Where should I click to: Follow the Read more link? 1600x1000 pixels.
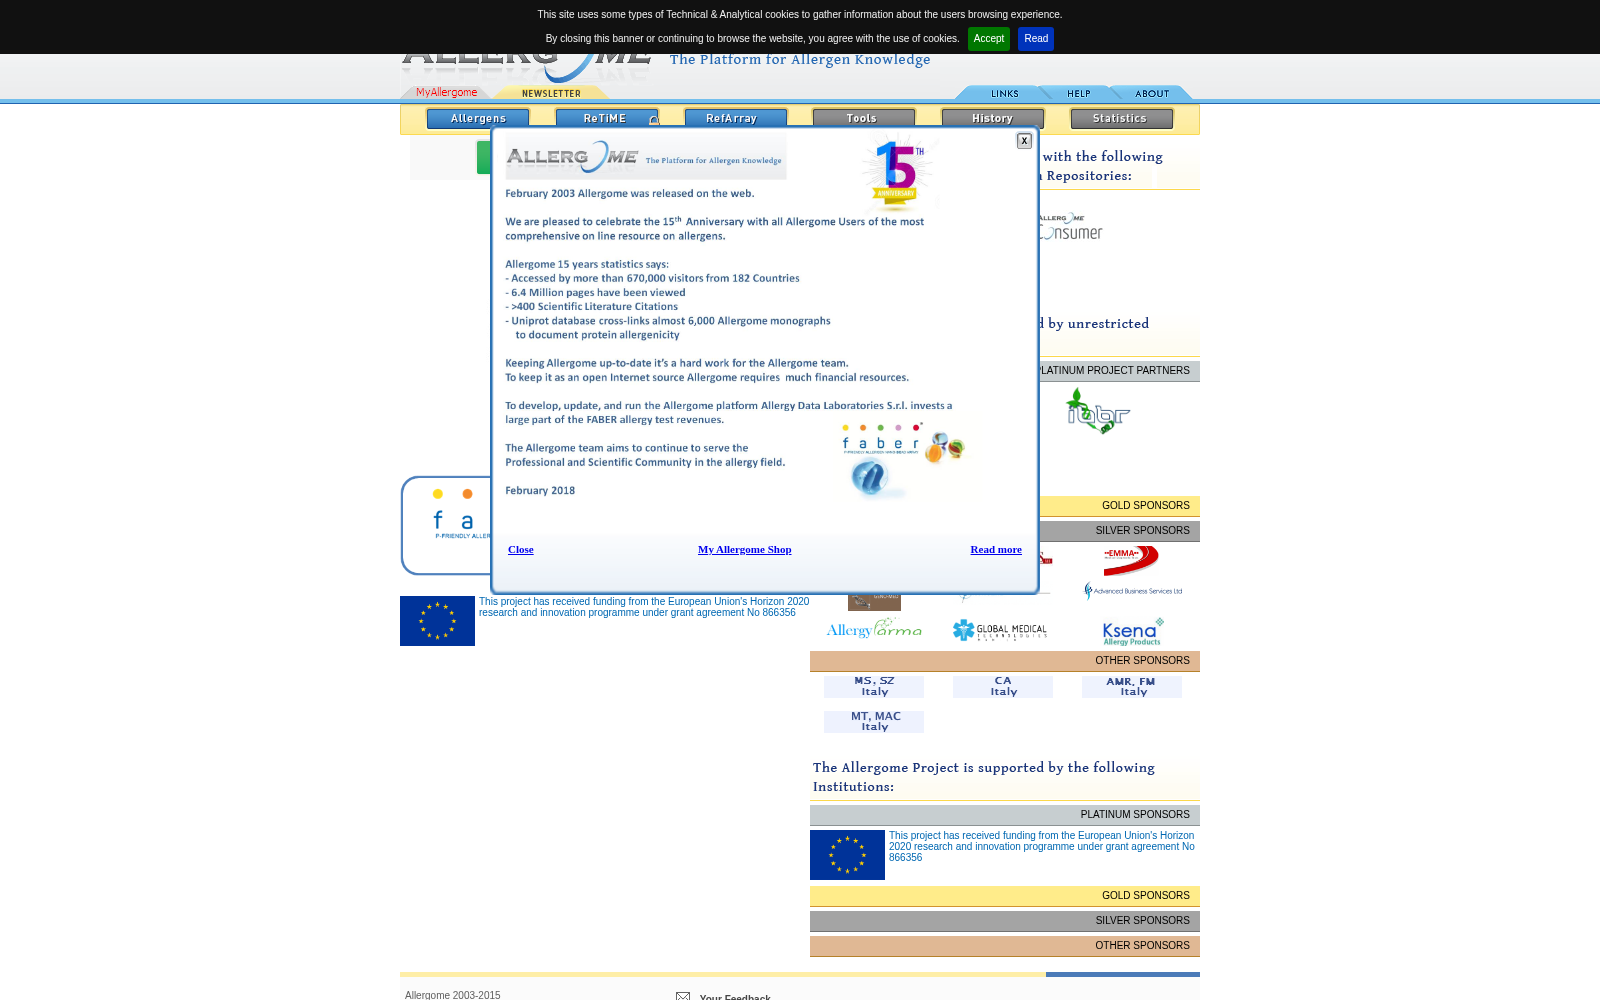coord(996,549)
